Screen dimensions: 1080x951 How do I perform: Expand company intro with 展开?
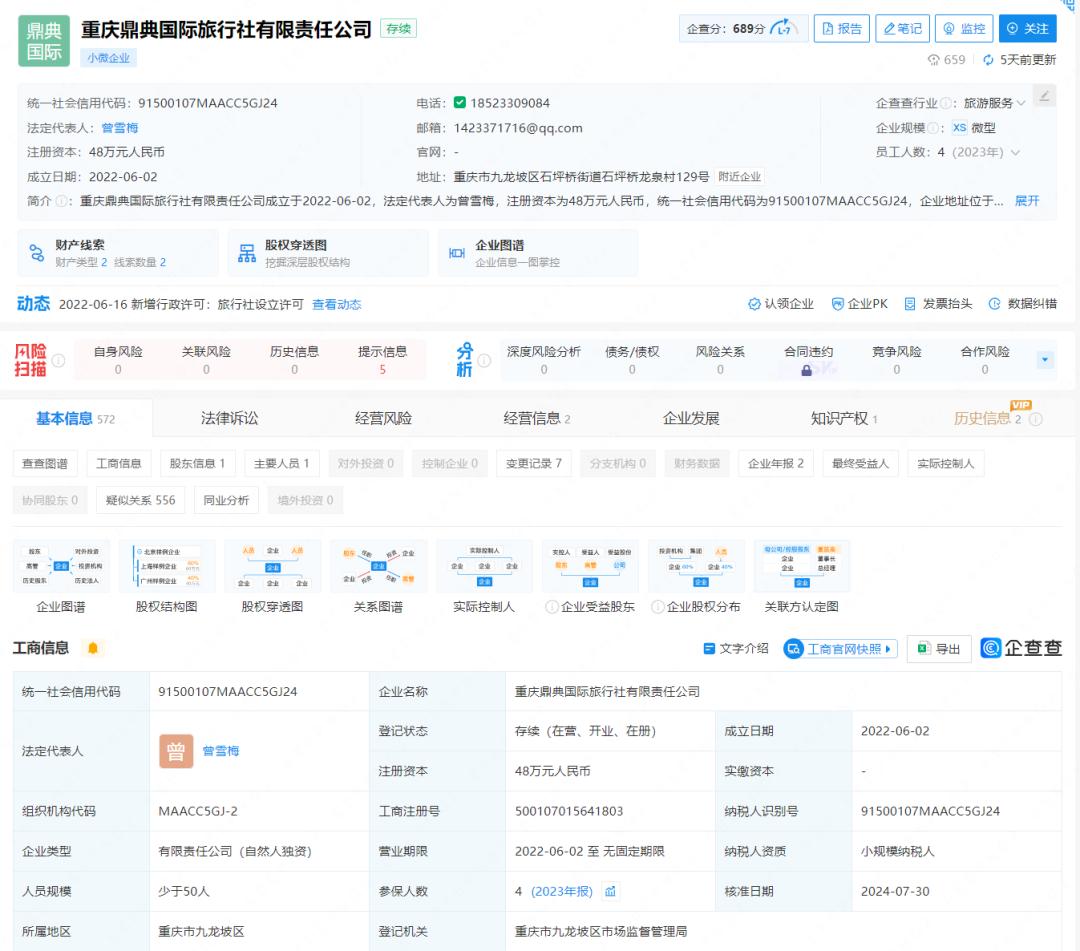pos(1027,201)
